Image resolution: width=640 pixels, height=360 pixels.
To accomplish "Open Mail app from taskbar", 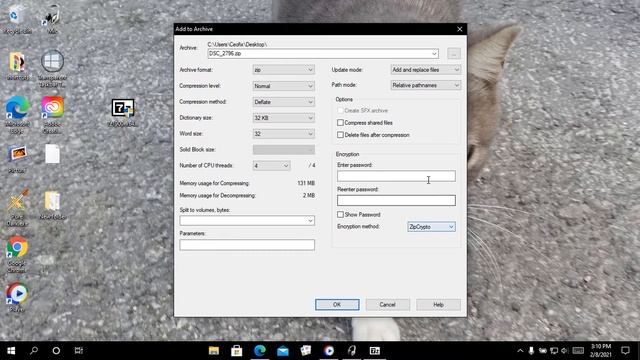I will tap(283, 351).
